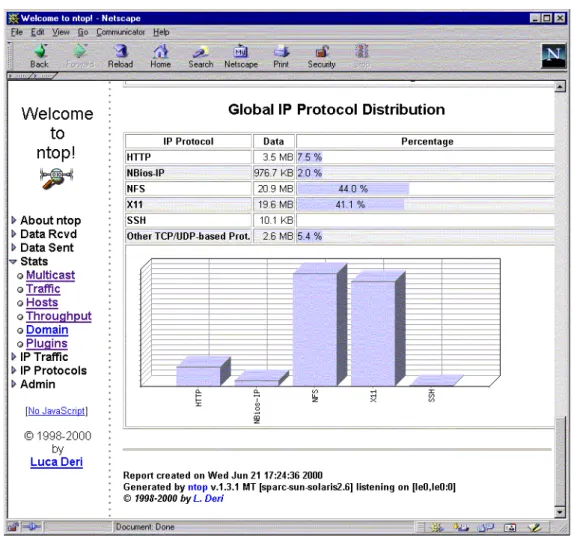Open the Multicast stats link
The image size is (574, 537).
[51, 275]
